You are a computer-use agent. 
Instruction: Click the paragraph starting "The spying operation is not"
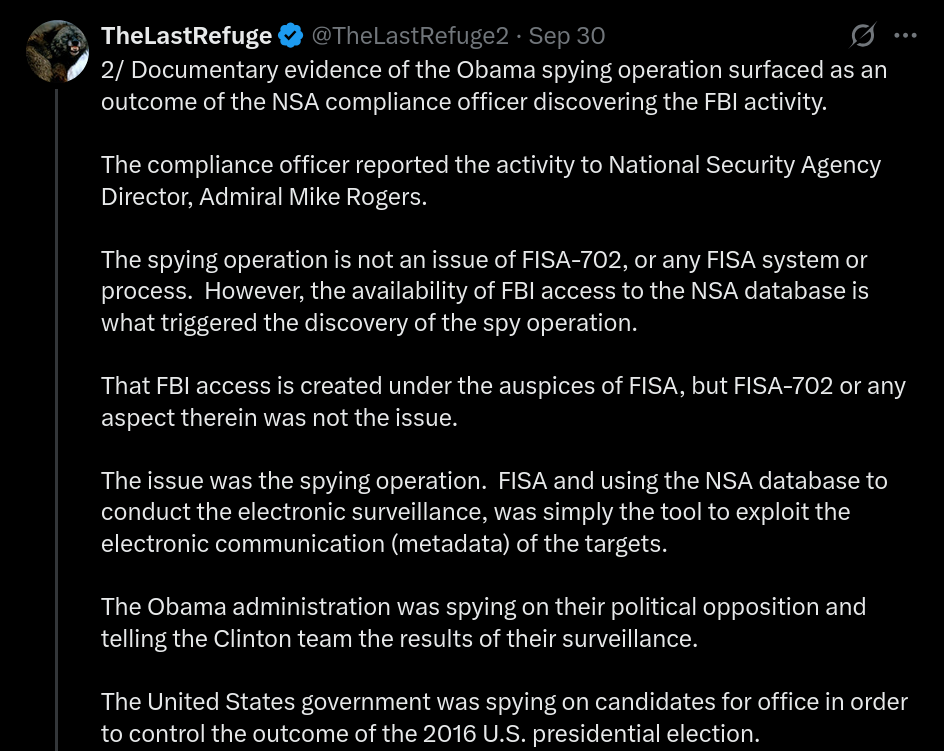point(485,291)
